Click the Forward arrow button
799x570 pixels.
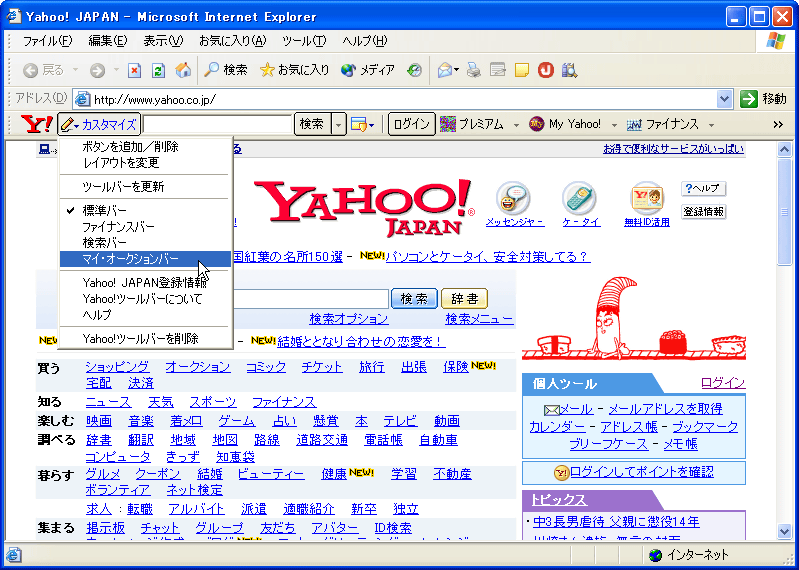(97, 70)
